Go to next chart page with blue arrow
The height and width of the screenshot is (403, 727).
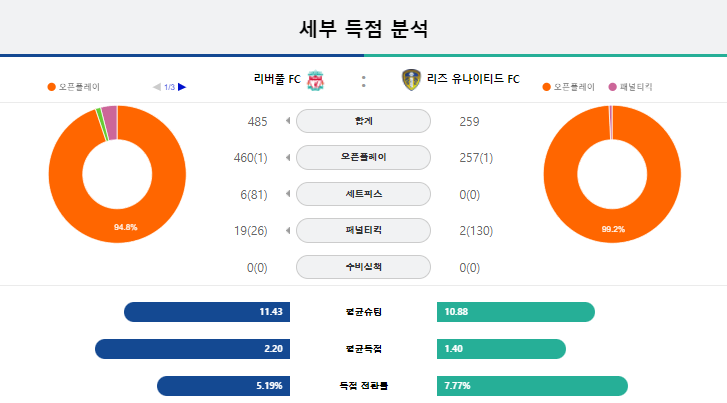coord(182,87)
